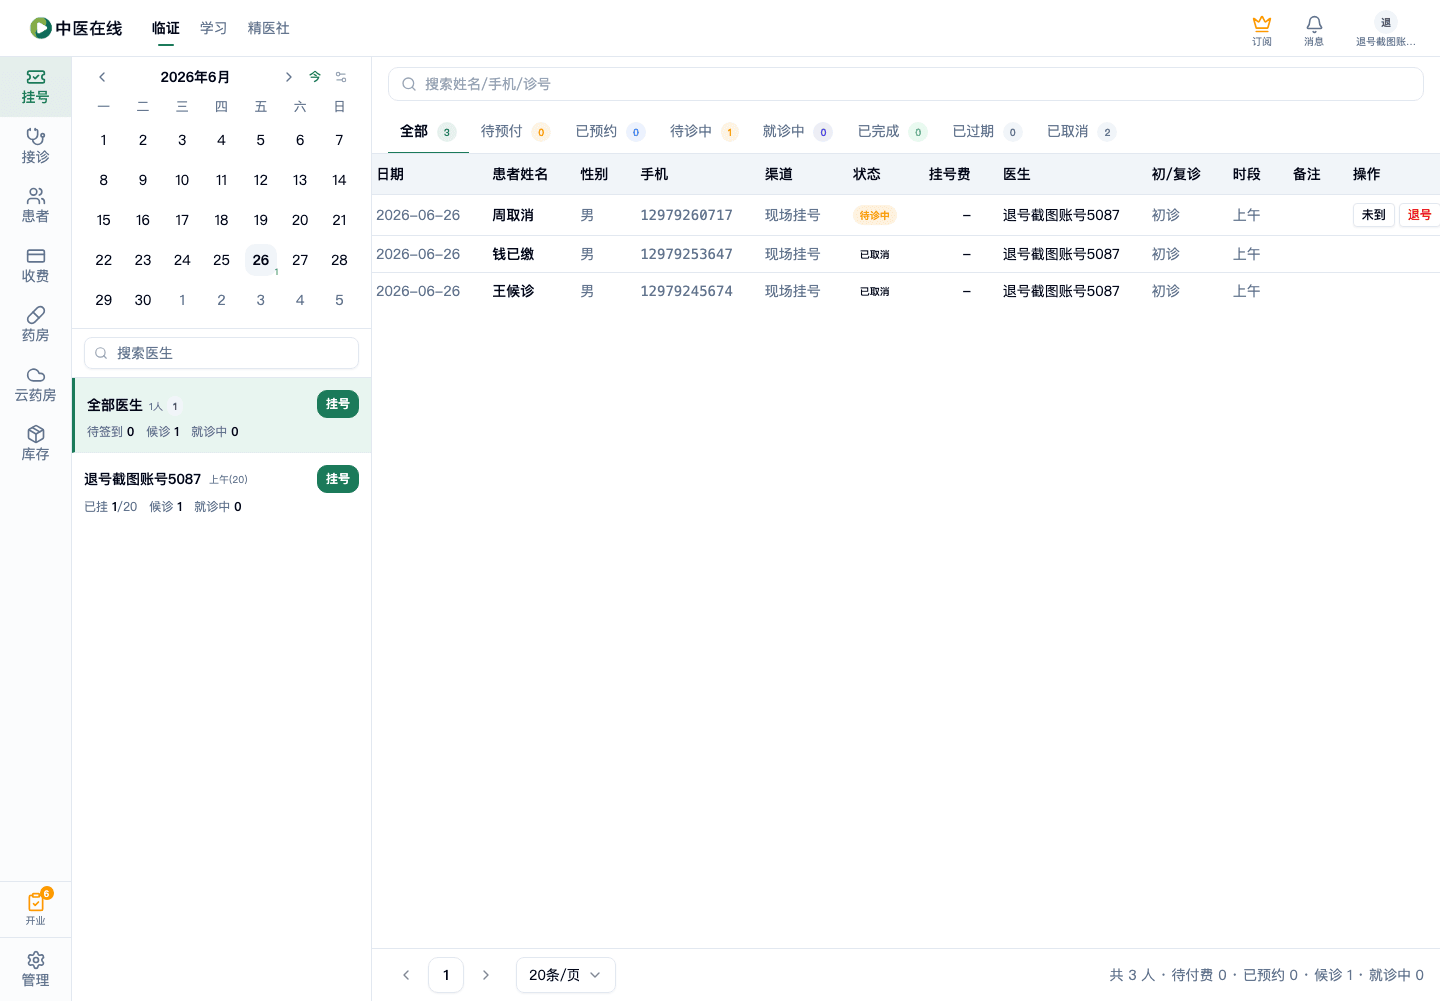1440x1001 pixels.
Task: Click phone number 12979253647
Action: 687,254
